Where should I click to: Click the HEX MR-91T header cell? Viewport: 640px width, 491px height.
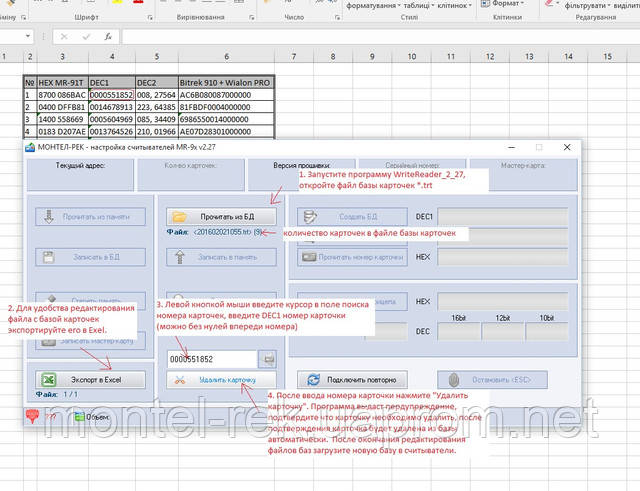[x=62, y=82]
